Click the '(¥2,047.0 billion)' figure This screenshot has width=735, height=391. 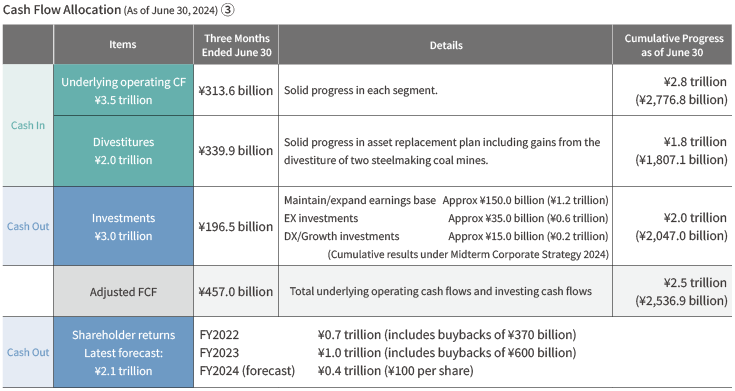tap(682, 235)
